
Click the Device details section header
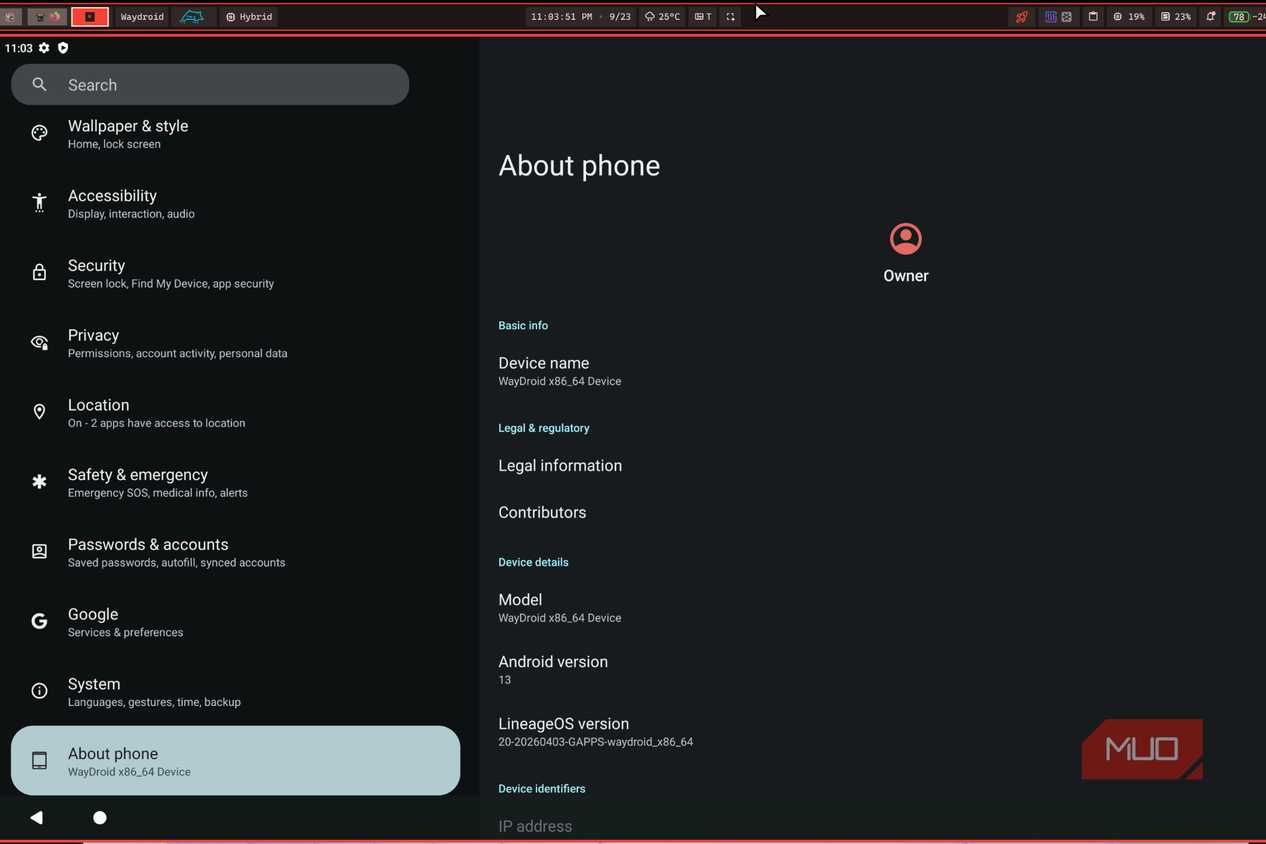click(533, 562)
